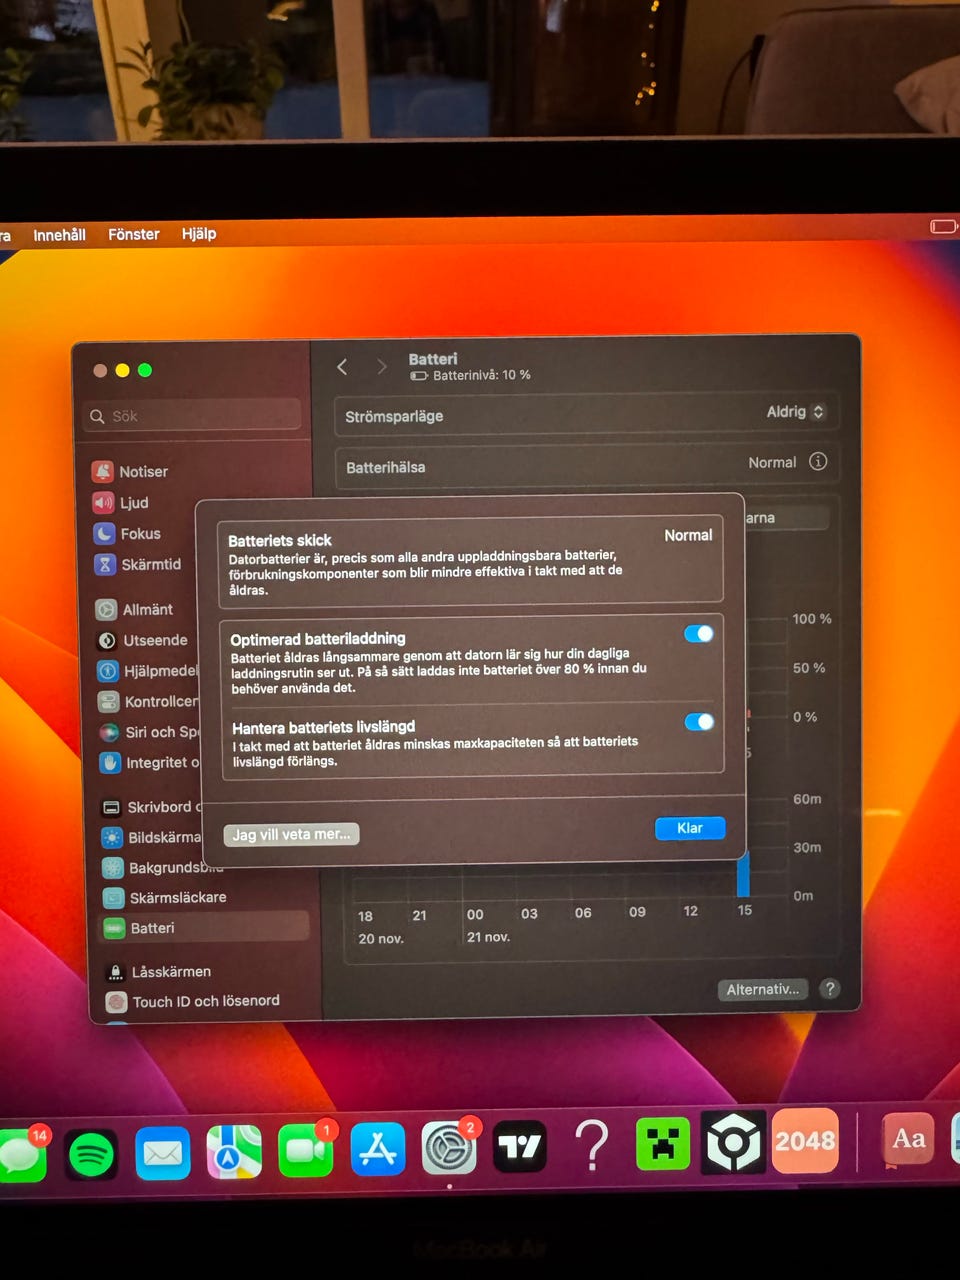Select Allmänt in the sidebar
Viewport: 960px width, 1280px height.
click(x=134, y=609)
